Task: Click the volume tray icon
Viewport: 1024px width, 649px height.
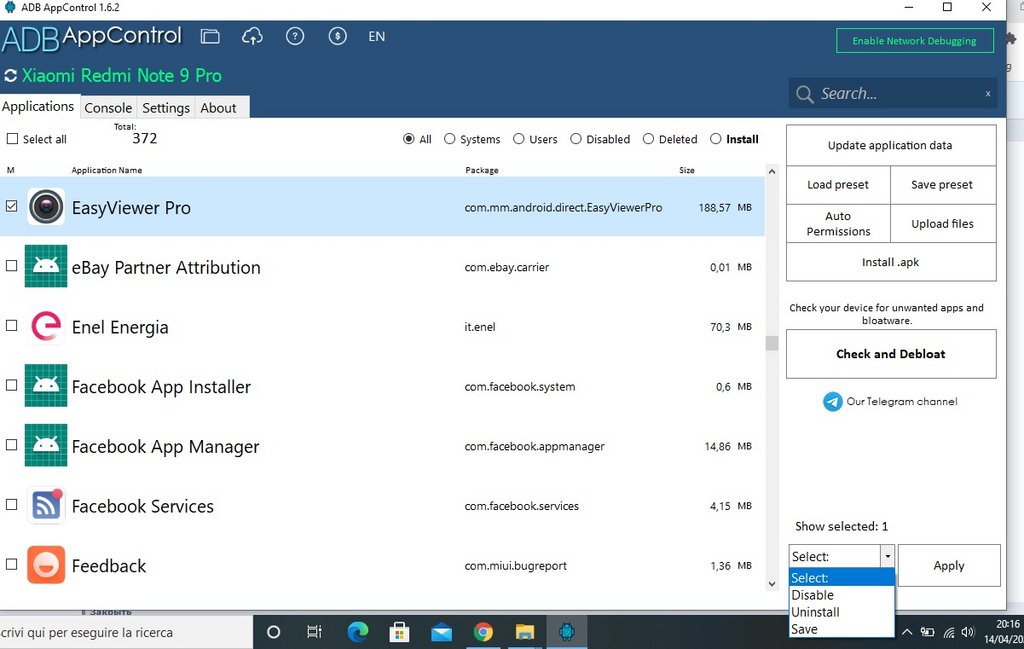Action: (968, 632)
